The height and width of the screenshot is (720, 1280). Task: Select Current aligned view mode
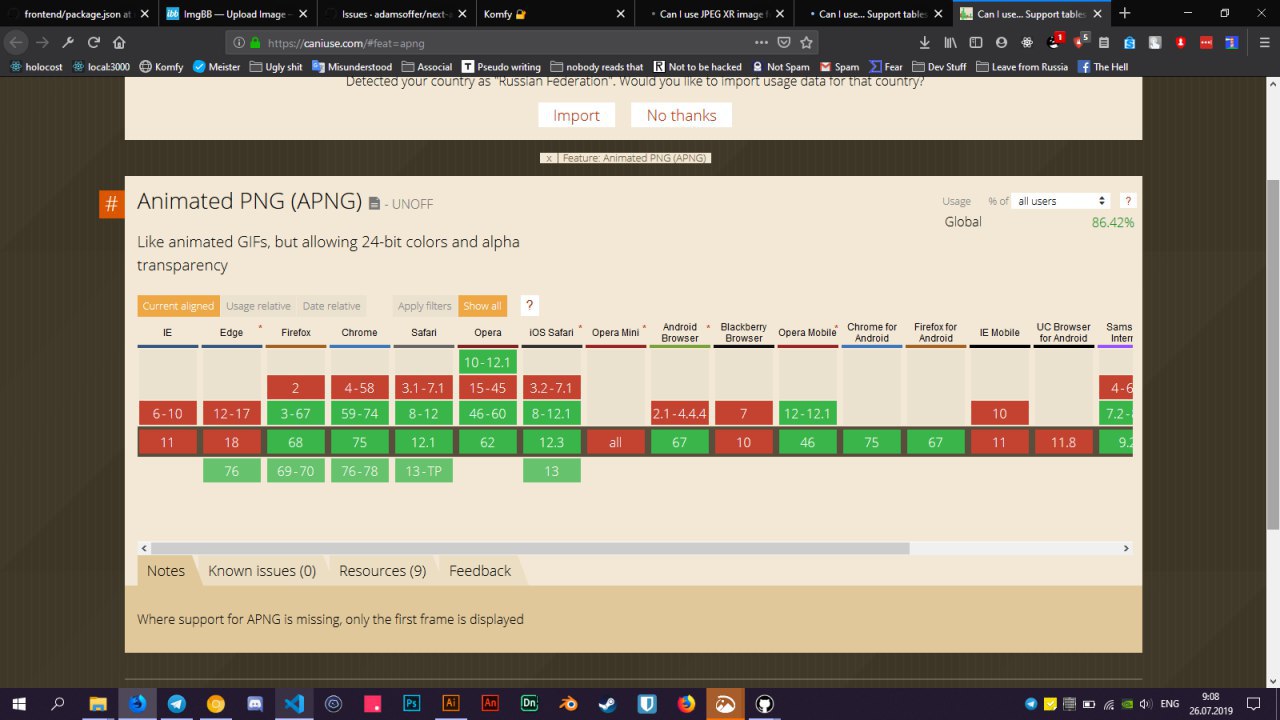pyautogui.click(x=178, y=306)
